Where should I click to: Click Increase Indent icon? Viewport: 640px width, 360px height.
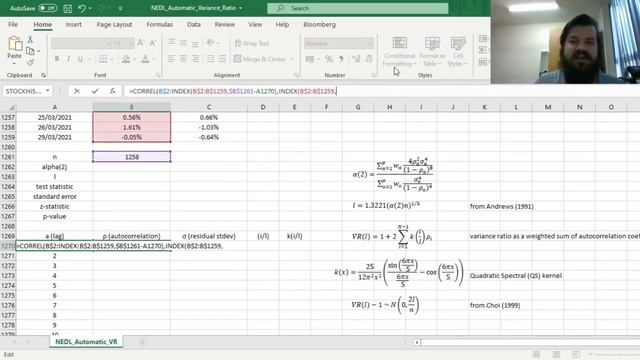[x=222, y=59]
